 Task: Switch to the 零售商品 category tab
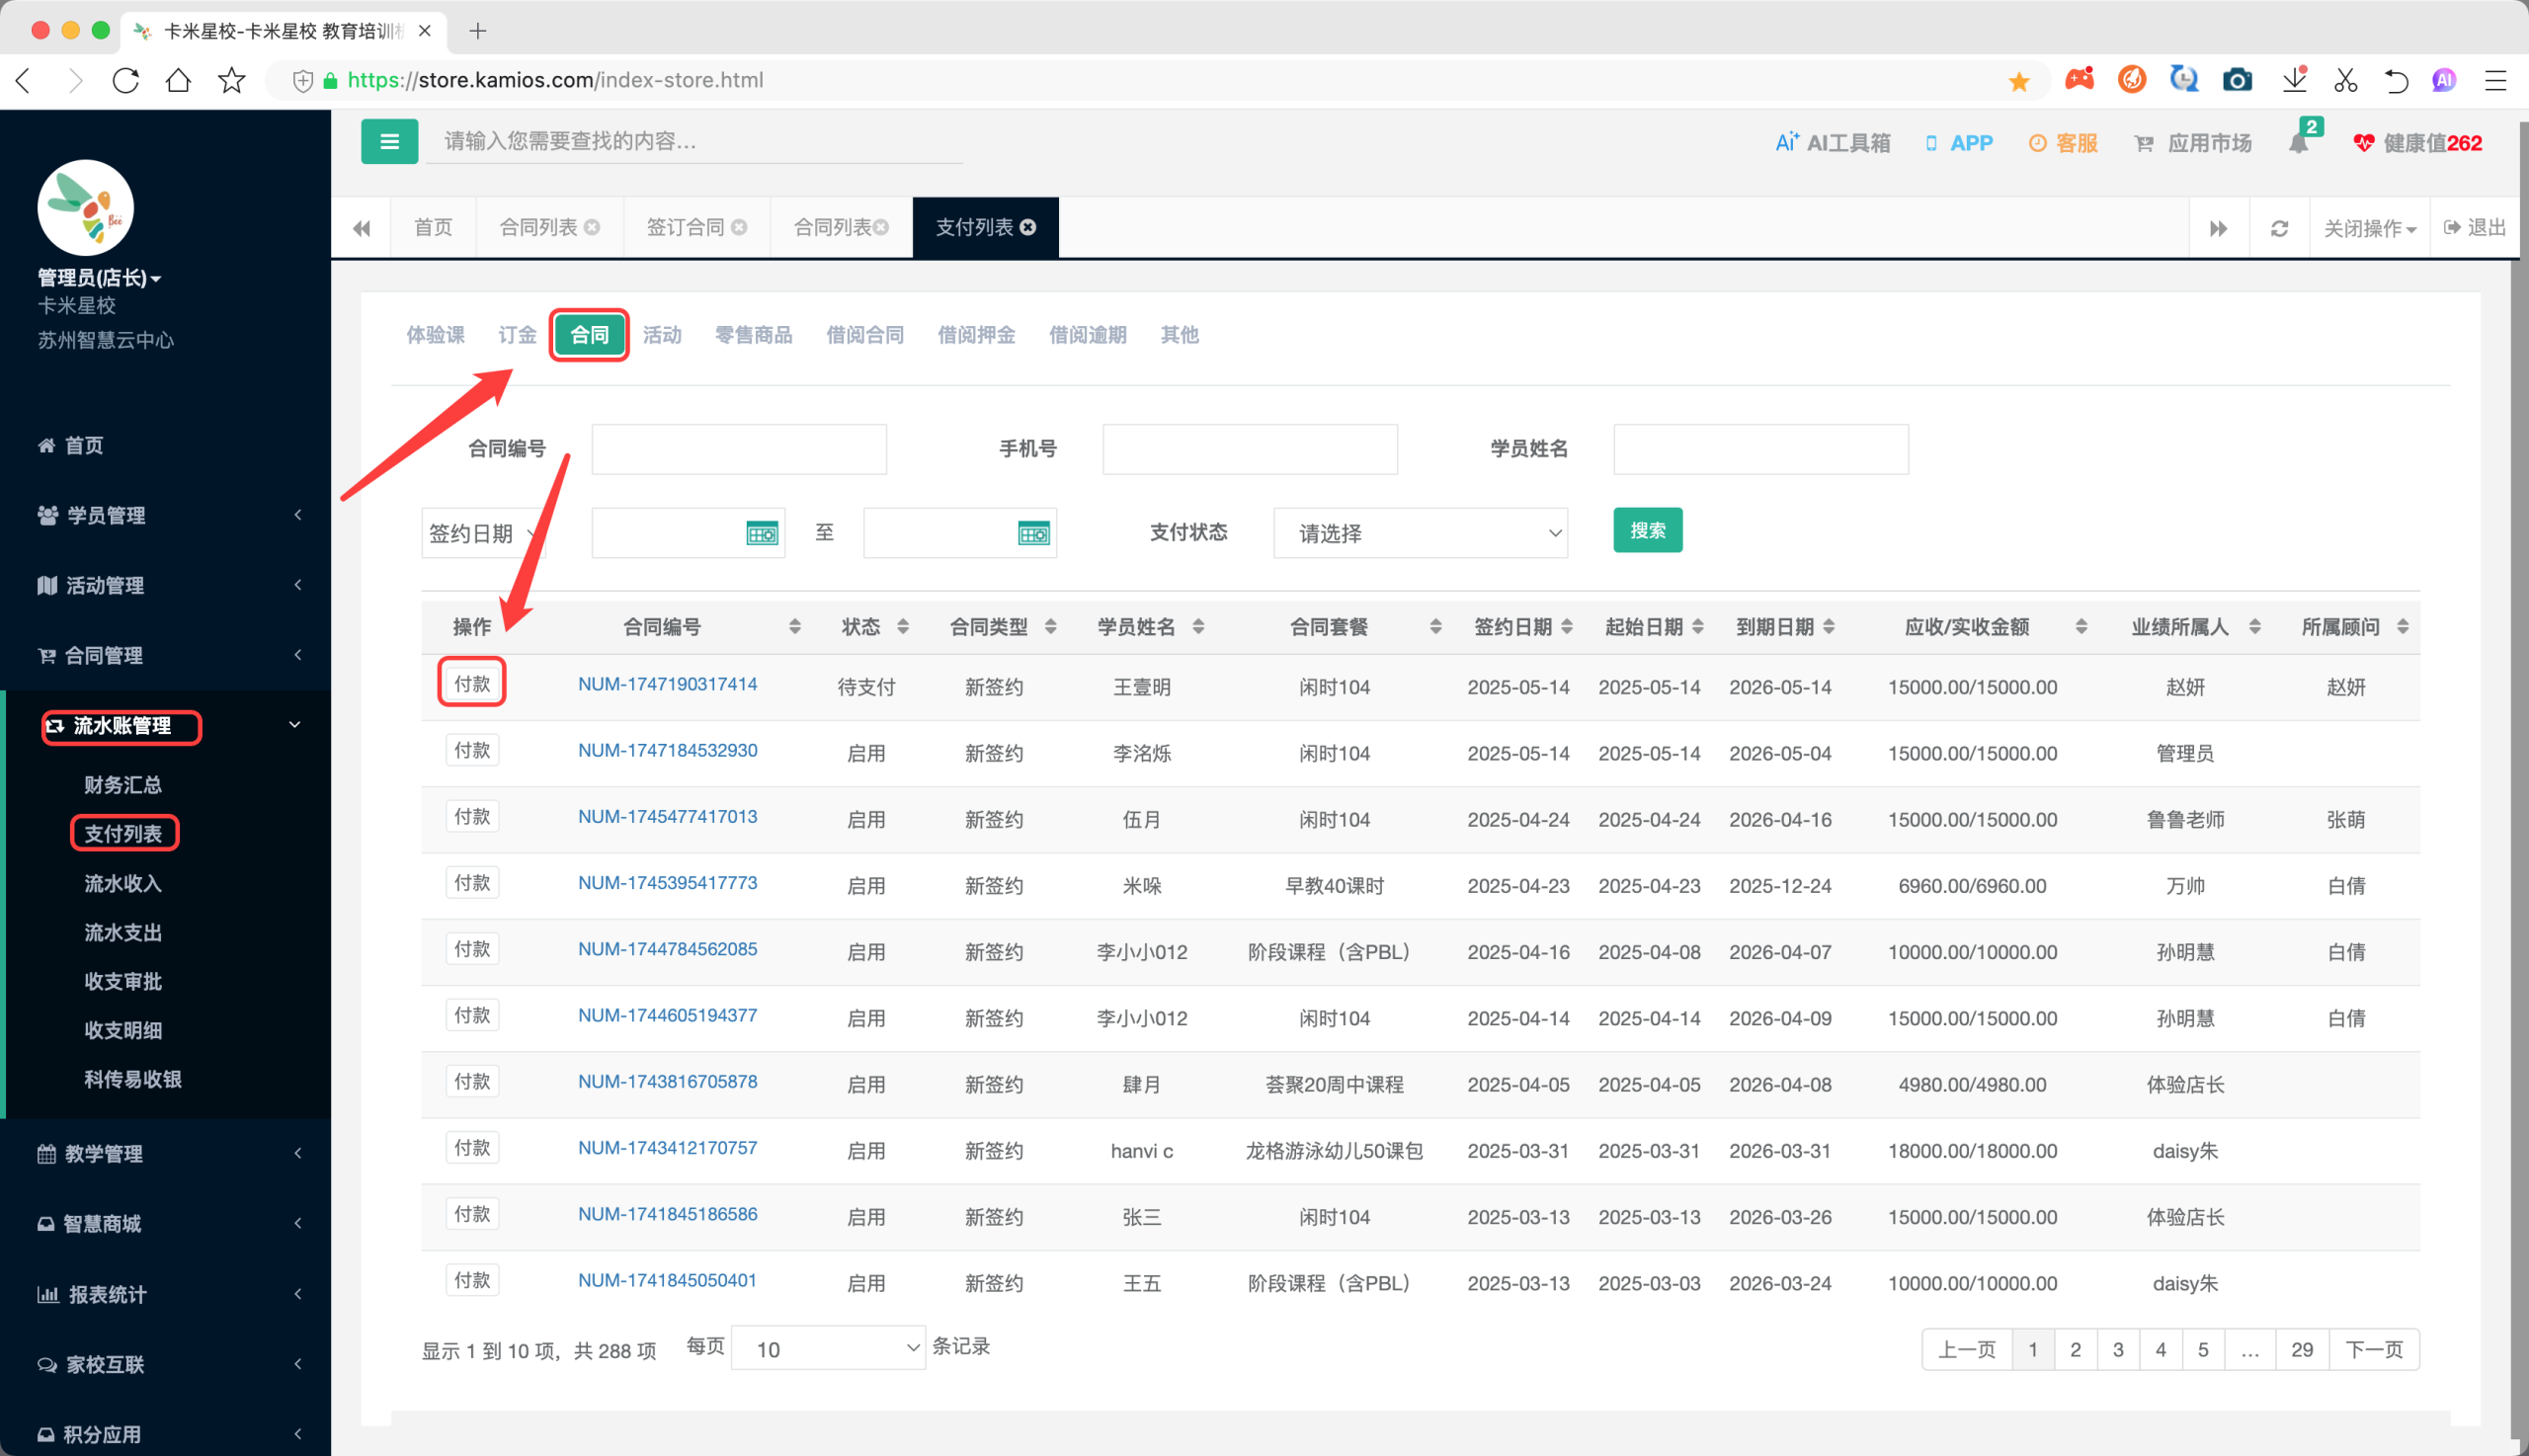[753, 335]
